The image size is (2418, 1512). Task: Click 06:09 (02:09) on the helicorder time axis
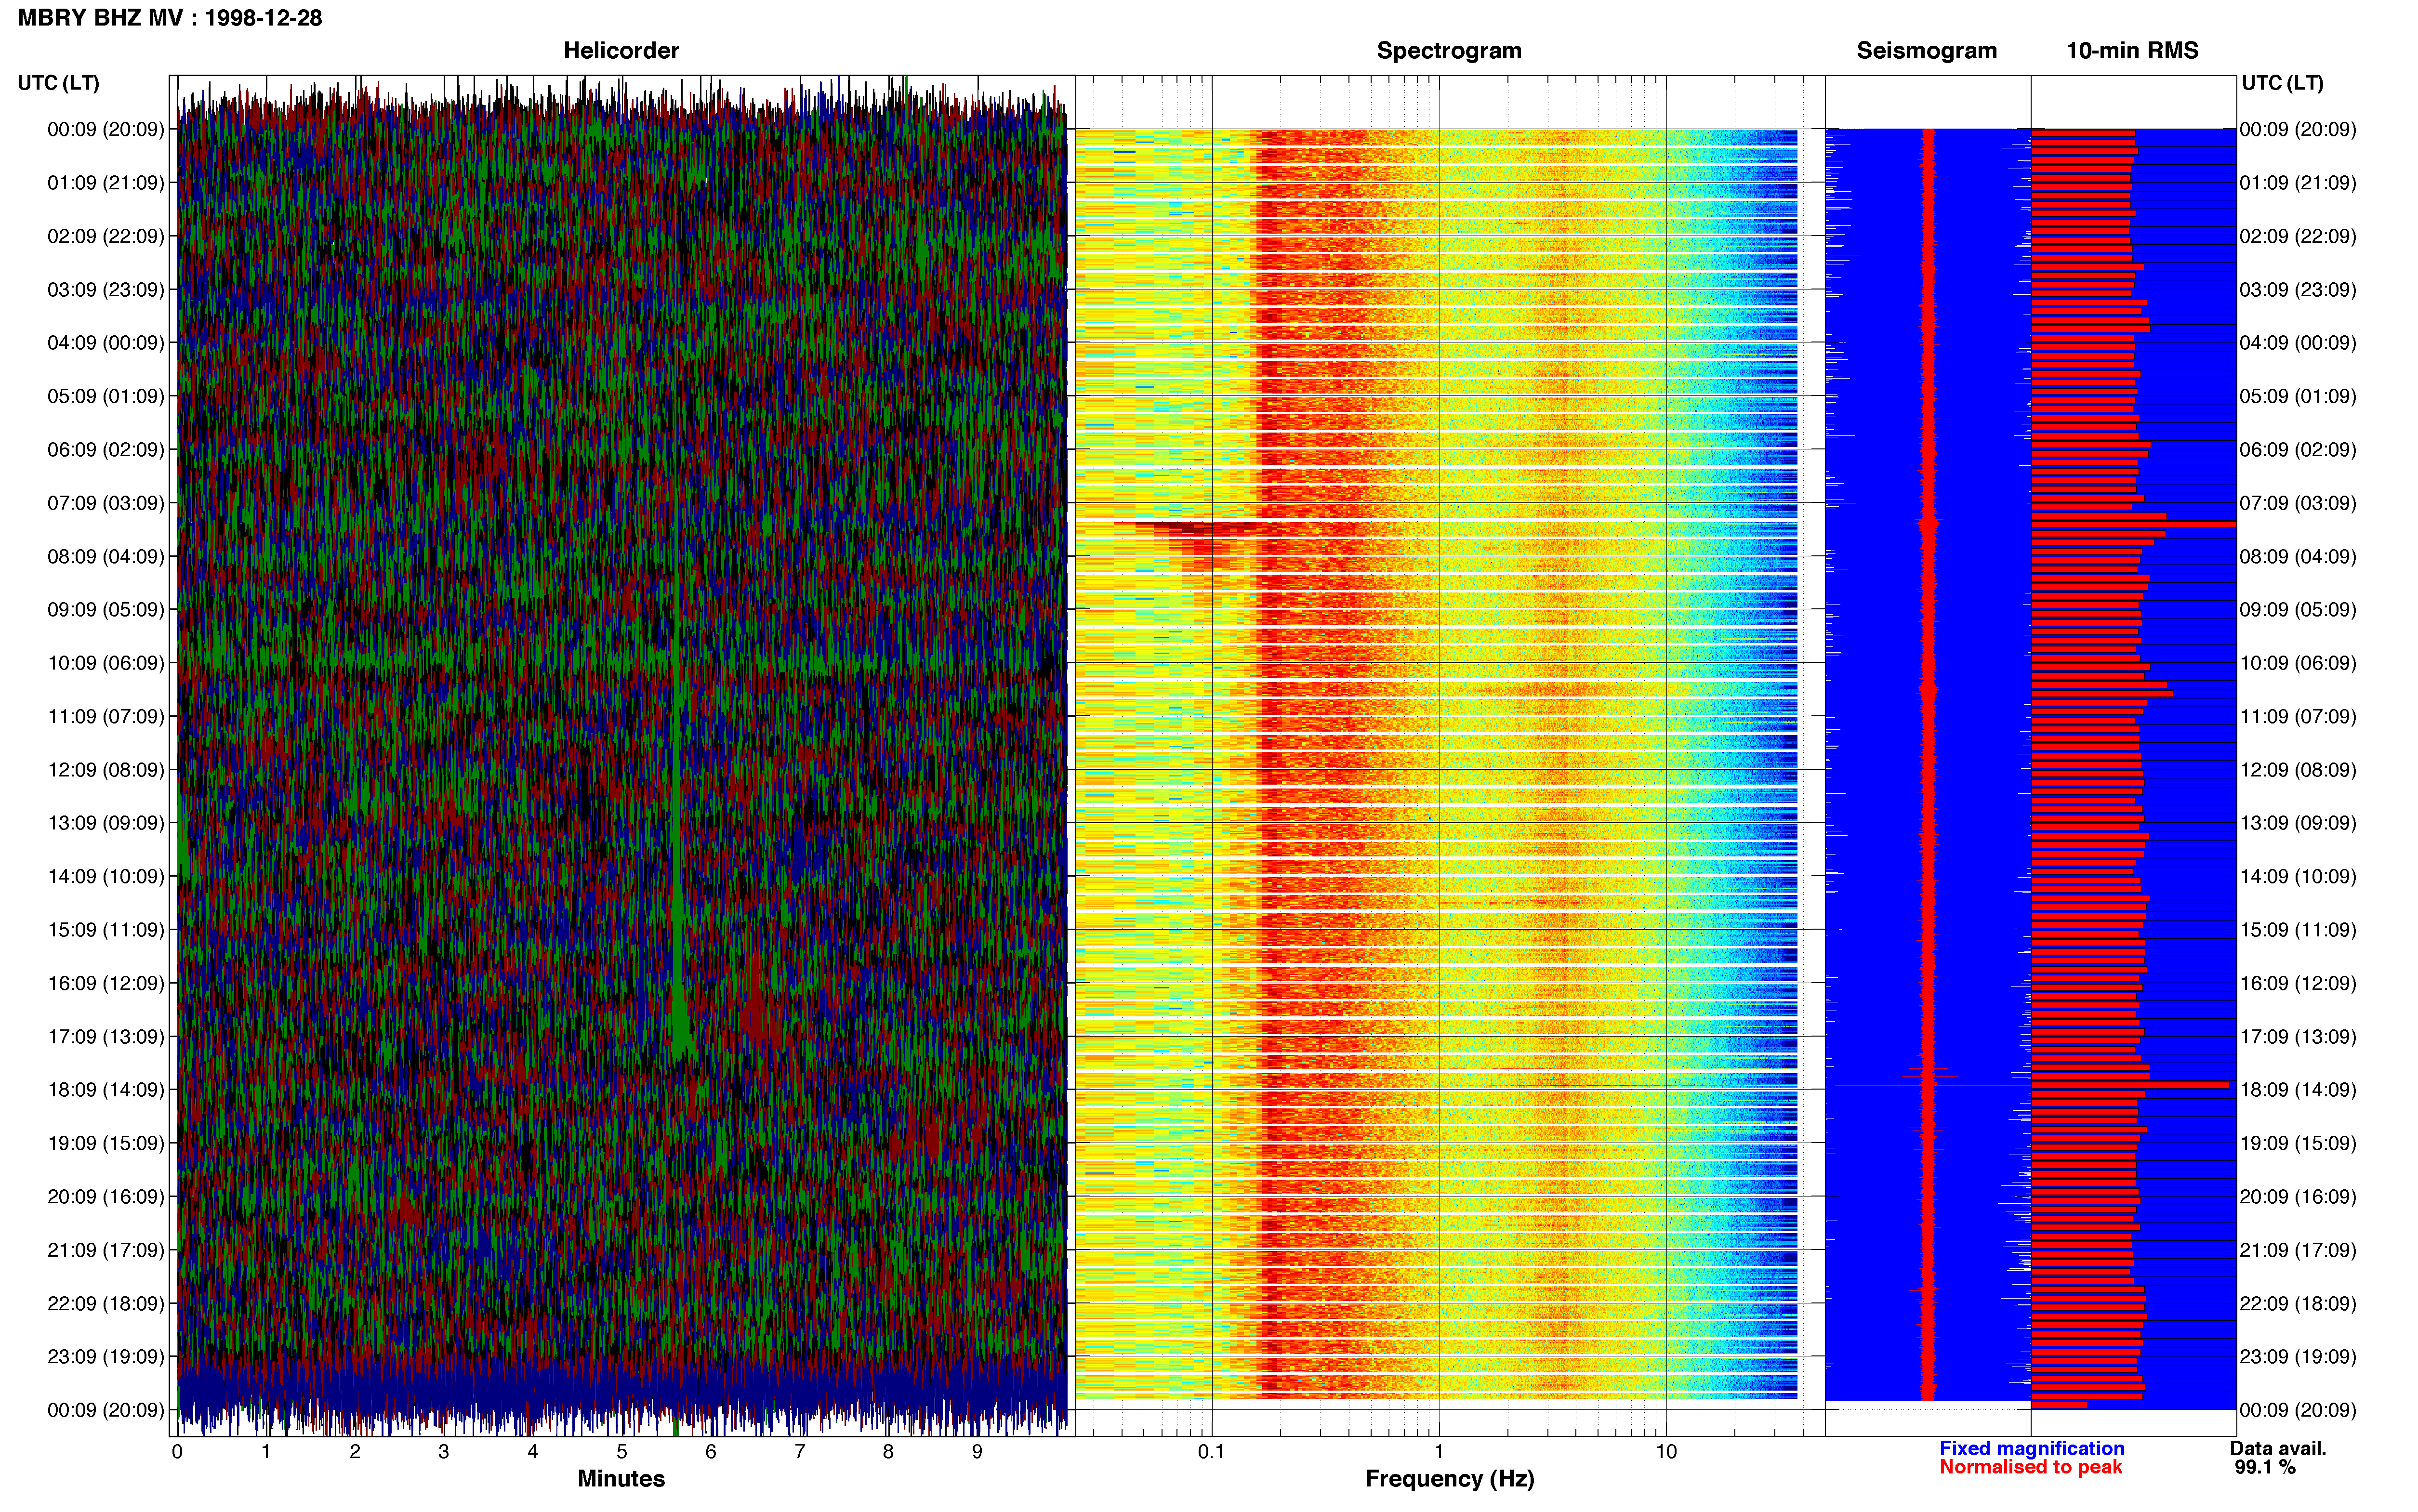coord(106,450)
